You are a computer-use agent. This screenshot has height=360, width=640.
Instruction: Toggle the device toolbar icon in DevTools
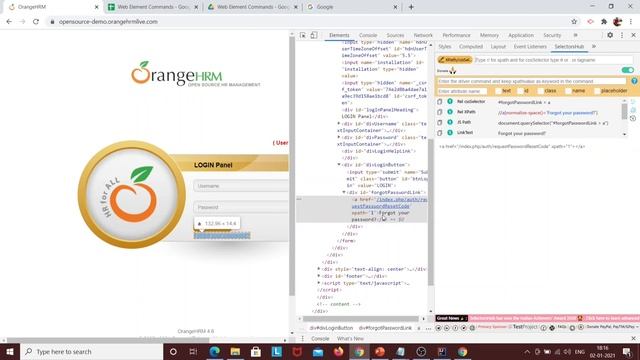tap(314, 36)
